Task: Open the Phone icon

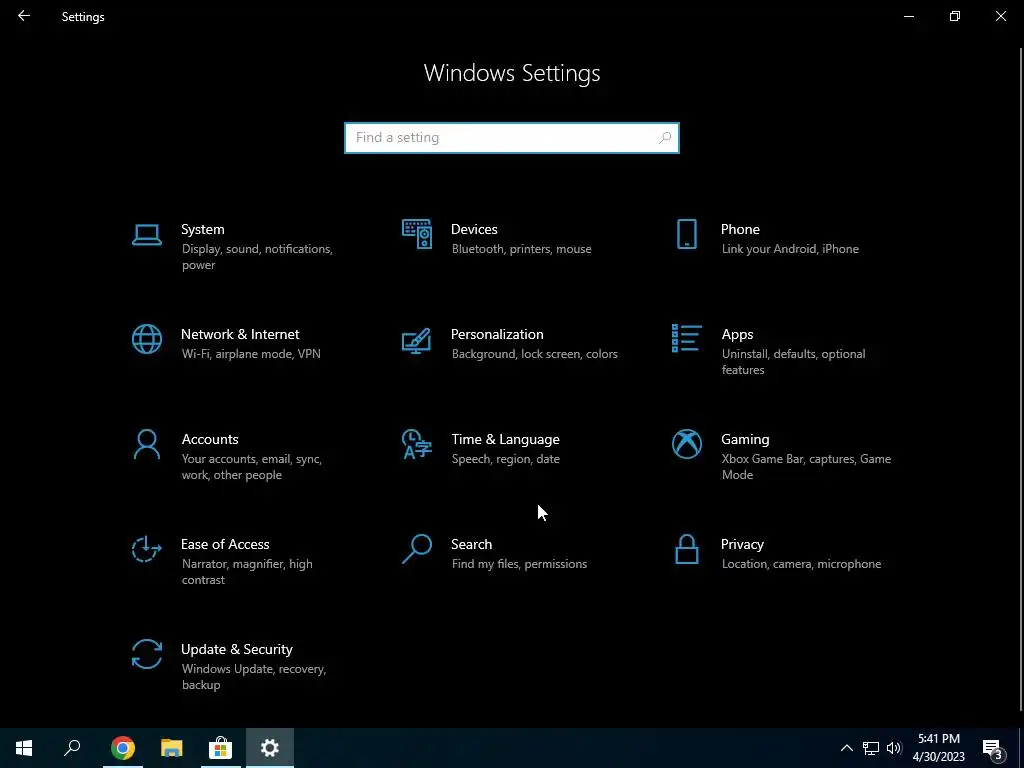Action: pyautogui.click(x=686, y=234)
